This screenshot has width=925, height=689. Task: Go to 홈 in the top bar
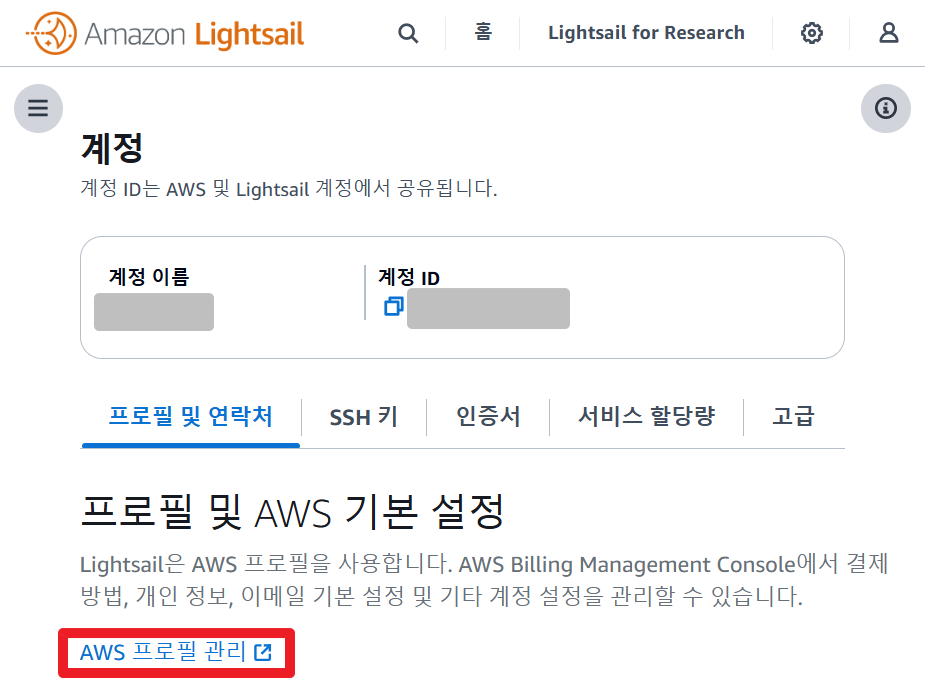[x=483, y=32]
